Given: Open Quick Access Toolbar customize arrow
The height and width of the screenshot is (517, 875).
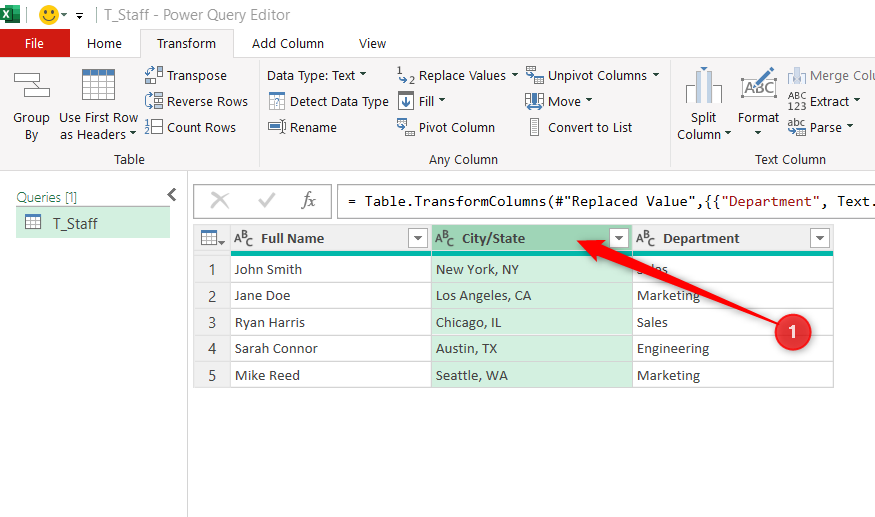Looking at the screenshot, I should [x=80, y=16].
